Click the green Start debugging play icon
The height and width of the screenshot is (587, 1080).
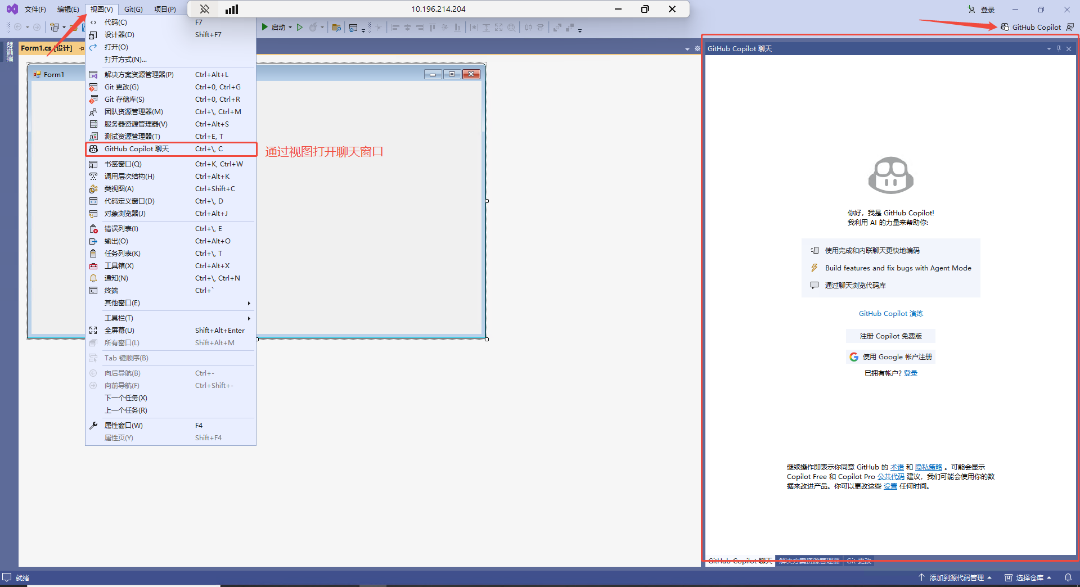point(264,27)
